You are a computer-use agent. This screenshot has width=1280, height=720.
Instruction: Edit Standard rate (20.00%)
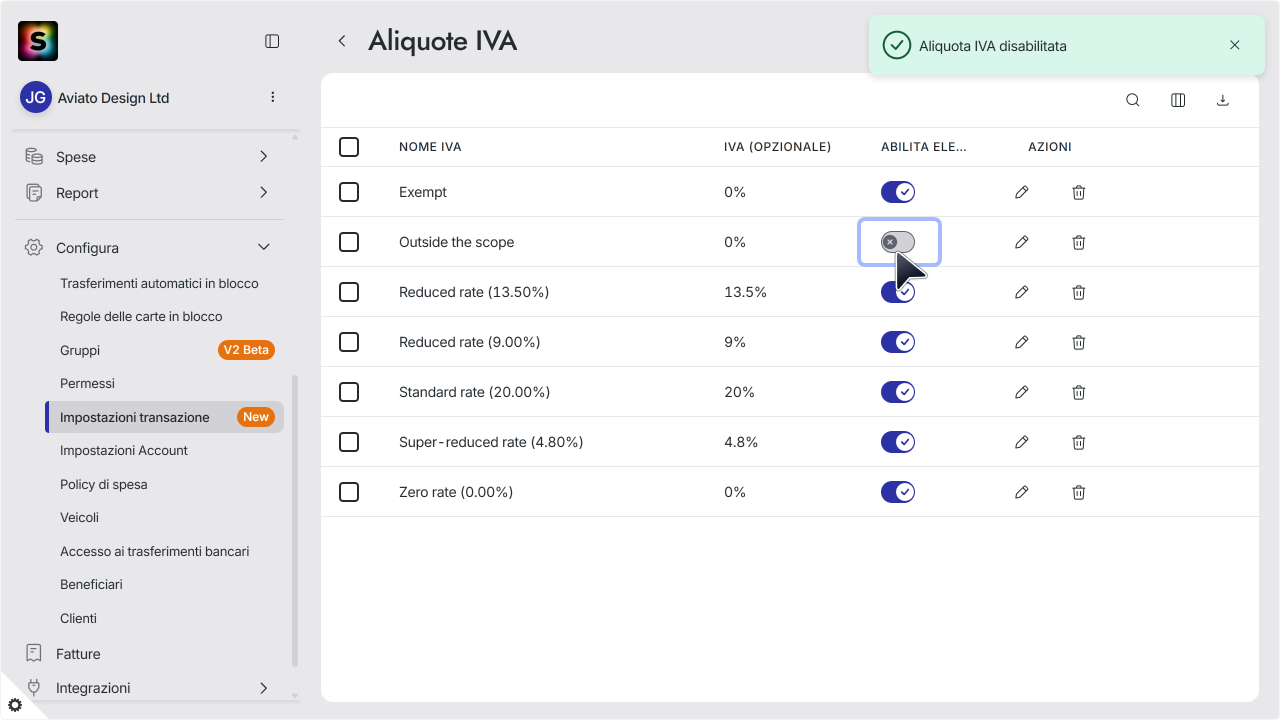1021,392
